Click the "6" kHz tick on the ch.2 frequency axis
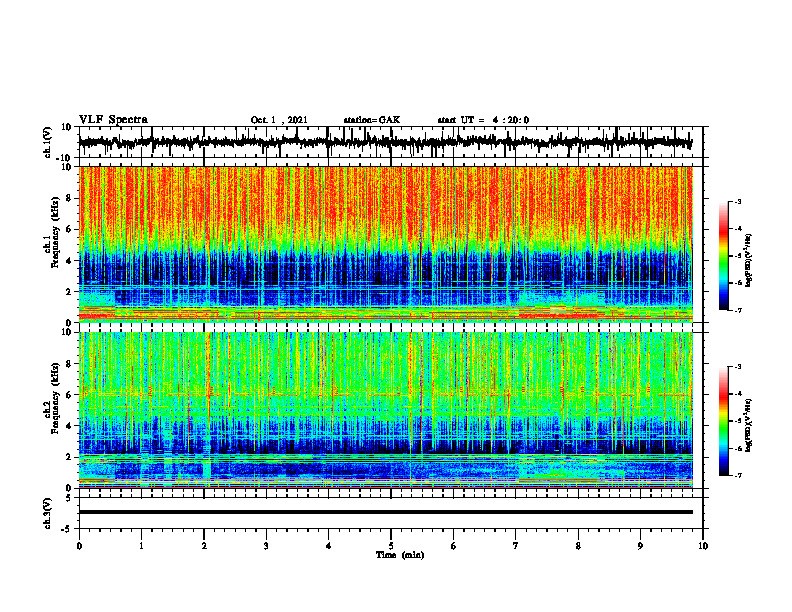Image resolution: width=792 pixels, height=612 pixels. [69, 395]
